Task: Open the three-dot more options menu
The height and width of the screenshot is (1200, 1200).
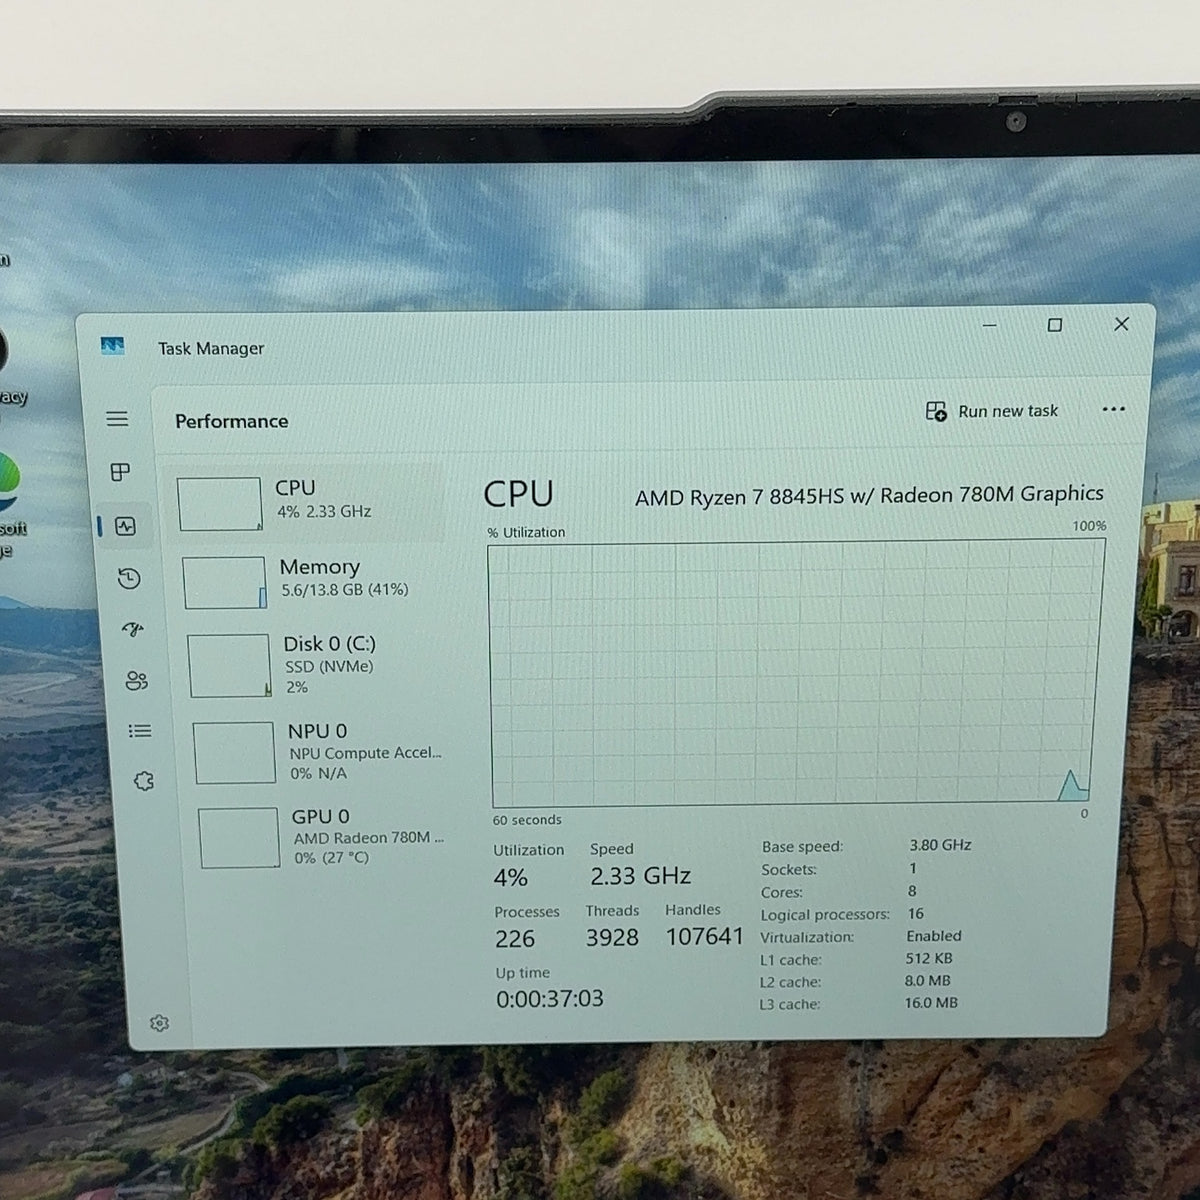Action: click(x=1113, y=409)
